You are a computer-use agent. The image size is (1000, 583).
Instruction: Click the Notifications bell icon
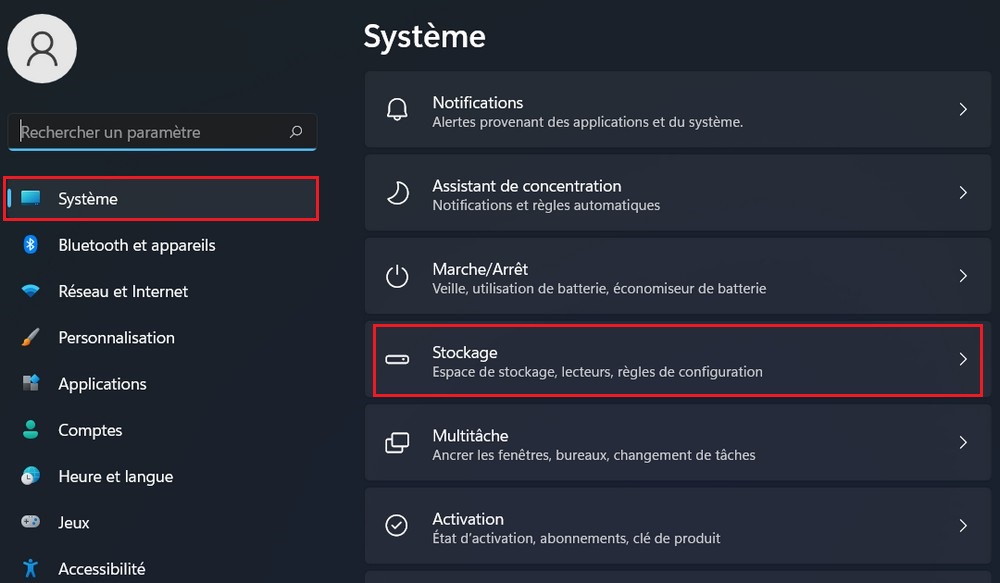pyautogui.click(x=397, y=109)
